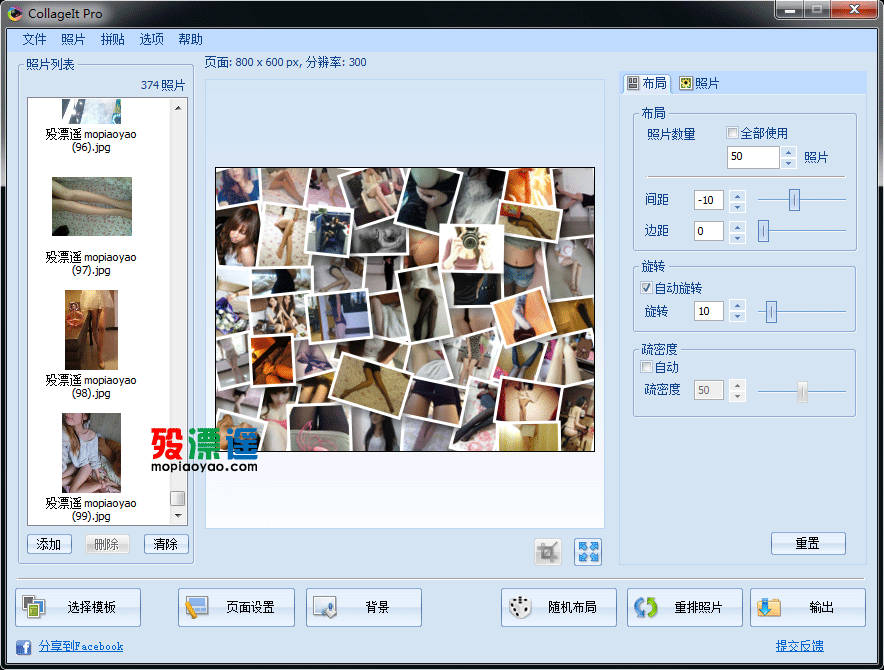Click the folder download icon on 输出
Viewport: 884px width, 670px height.
click(x=769, y=607)
